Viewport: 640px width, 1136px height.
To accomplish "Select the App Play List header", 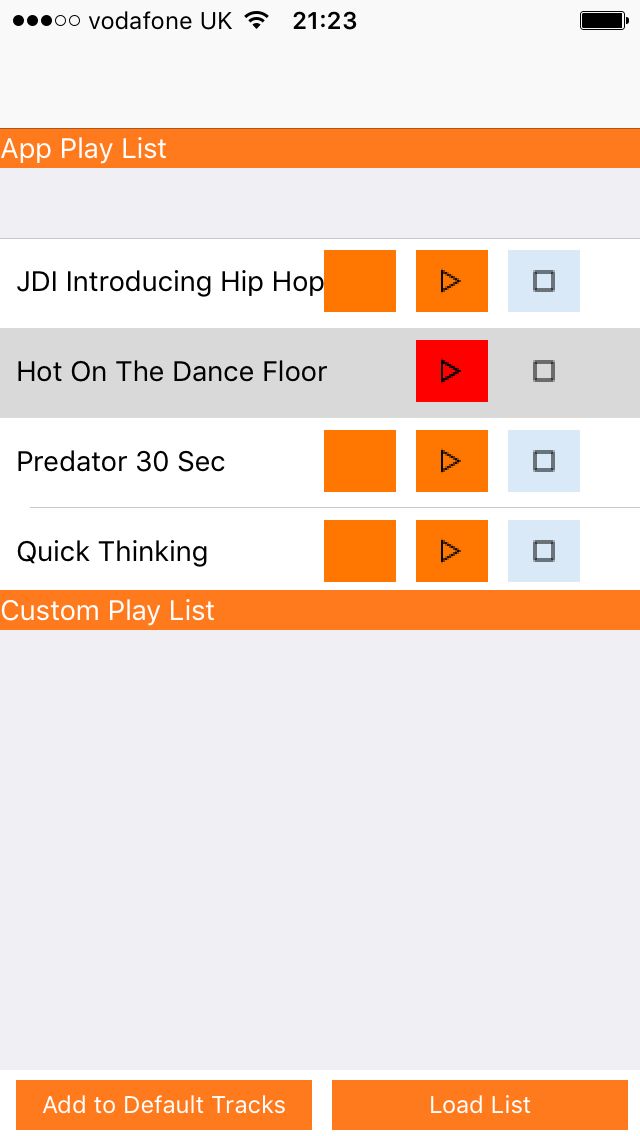I will pyautogui.click(x=84, y=149).
